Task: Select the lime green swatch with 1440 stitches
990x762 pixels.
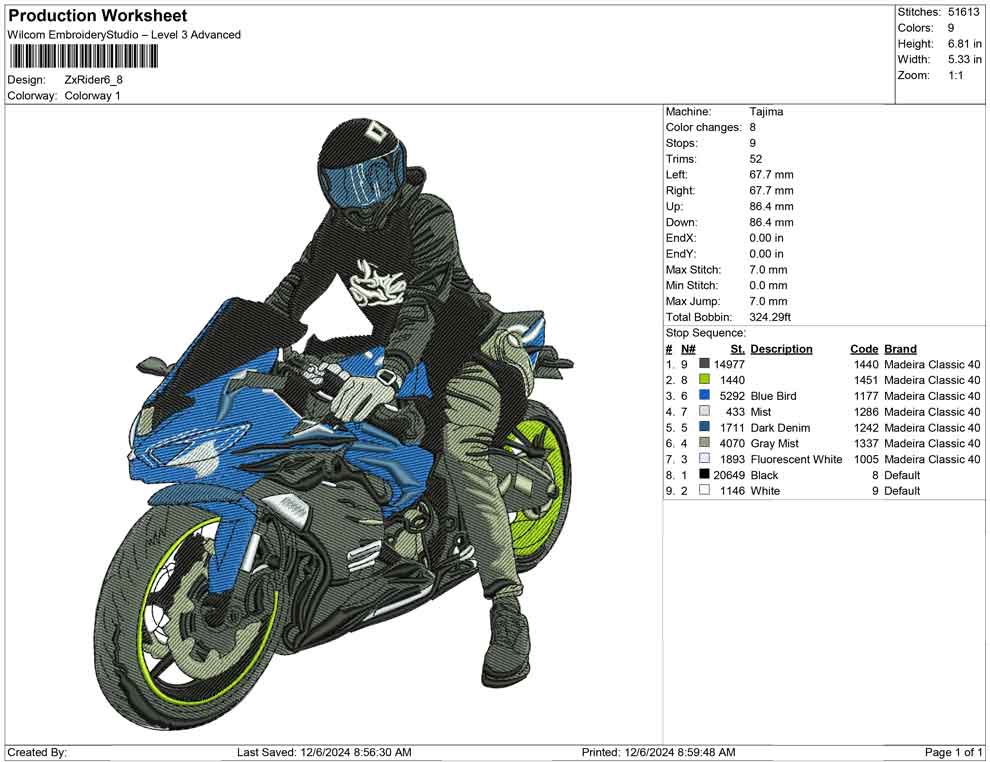Action: pyautogui.click(x=705, y=380)
